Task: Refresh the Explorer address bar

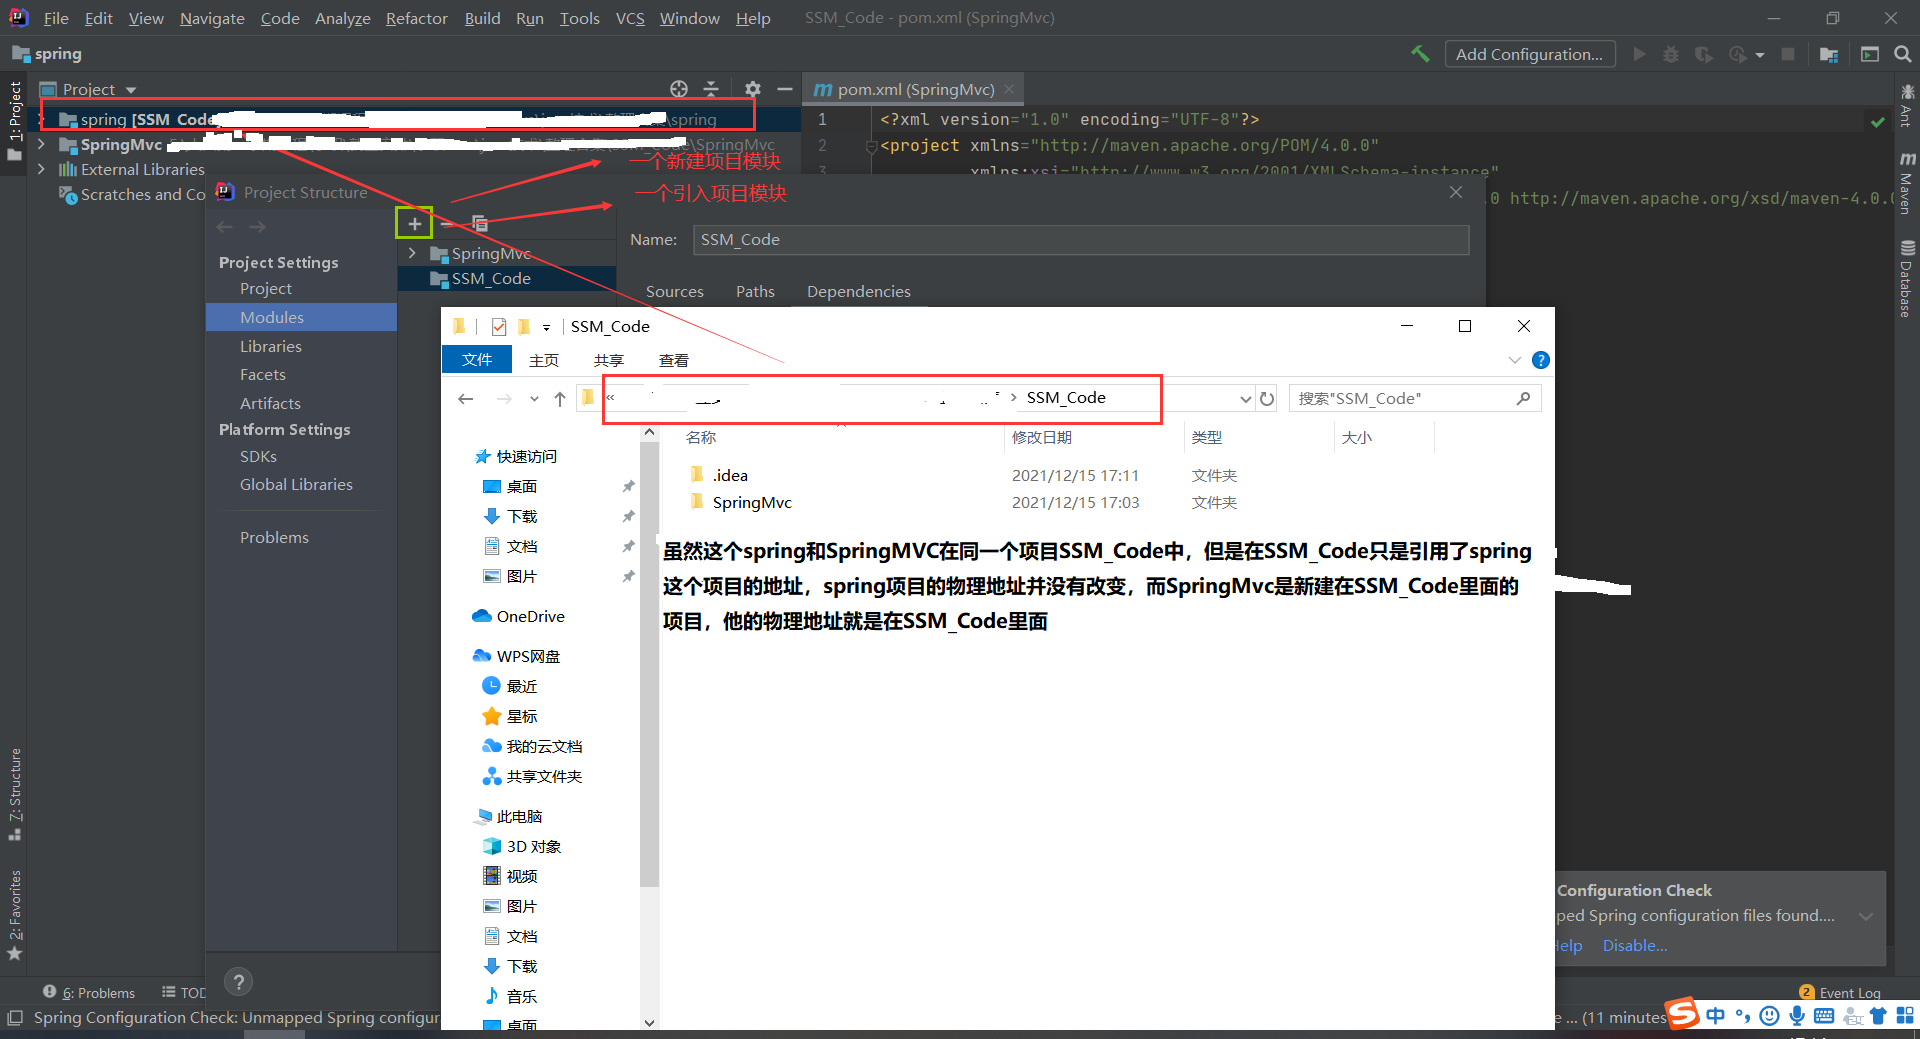Action: (1267, 399)
